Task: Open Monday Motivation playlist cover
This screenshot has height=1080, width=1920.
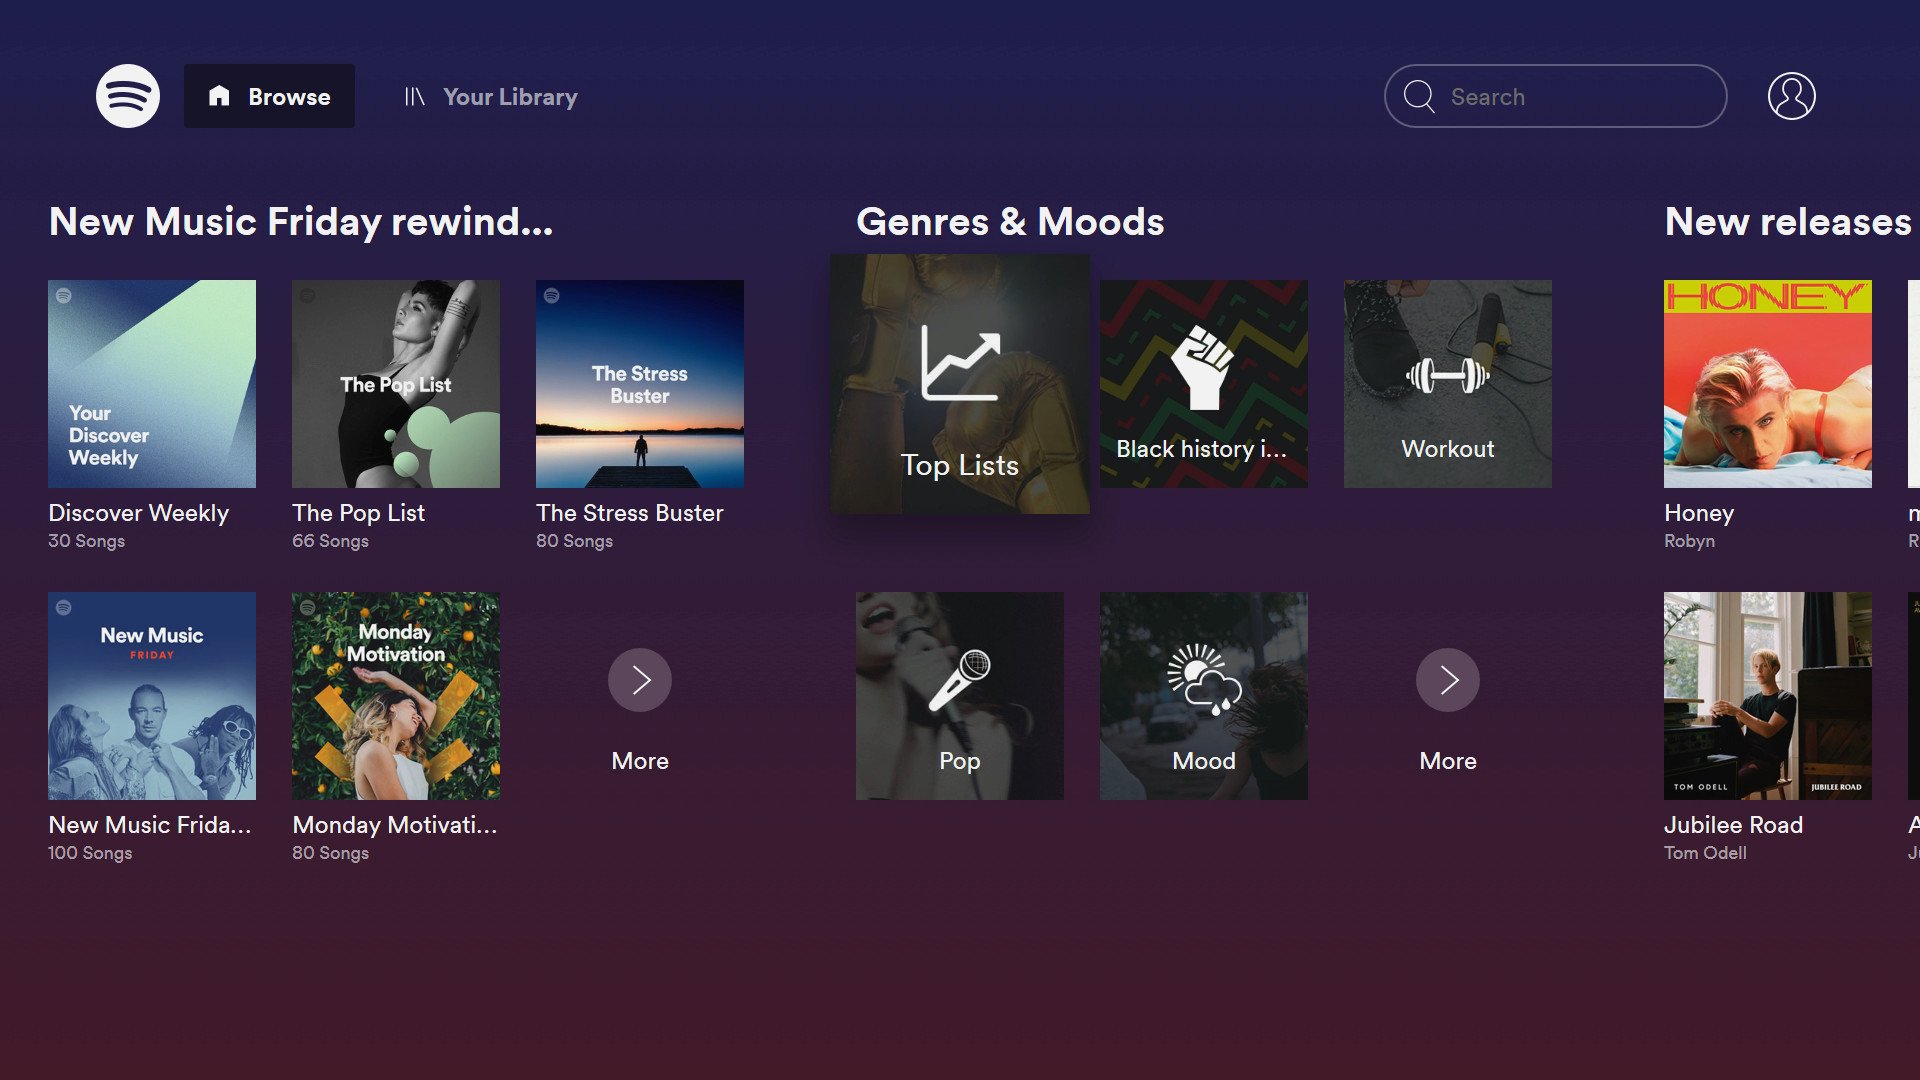Action: [396, 696]
